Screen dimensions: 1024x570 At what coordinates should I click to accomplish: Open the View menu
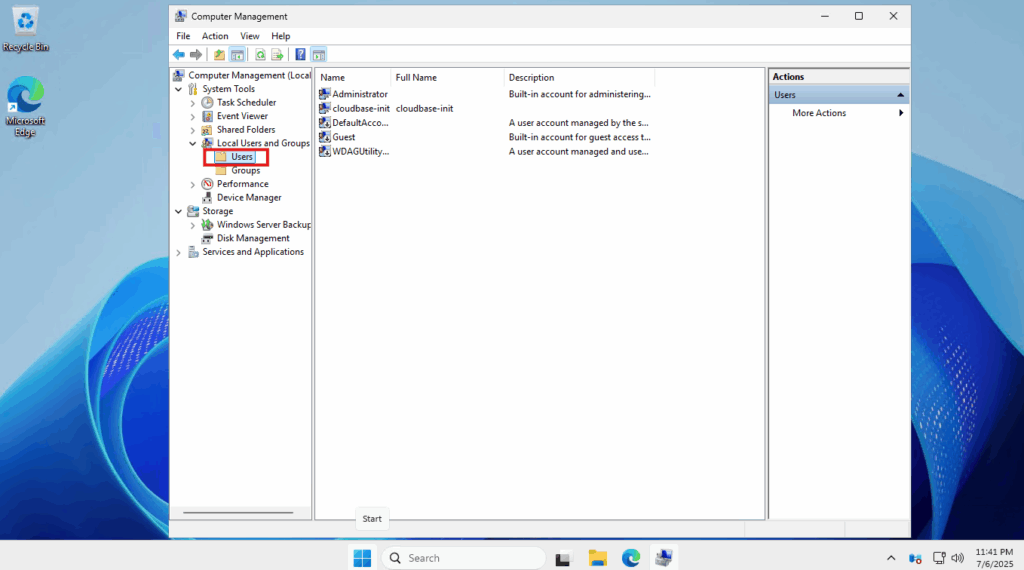tap(249, 36)
